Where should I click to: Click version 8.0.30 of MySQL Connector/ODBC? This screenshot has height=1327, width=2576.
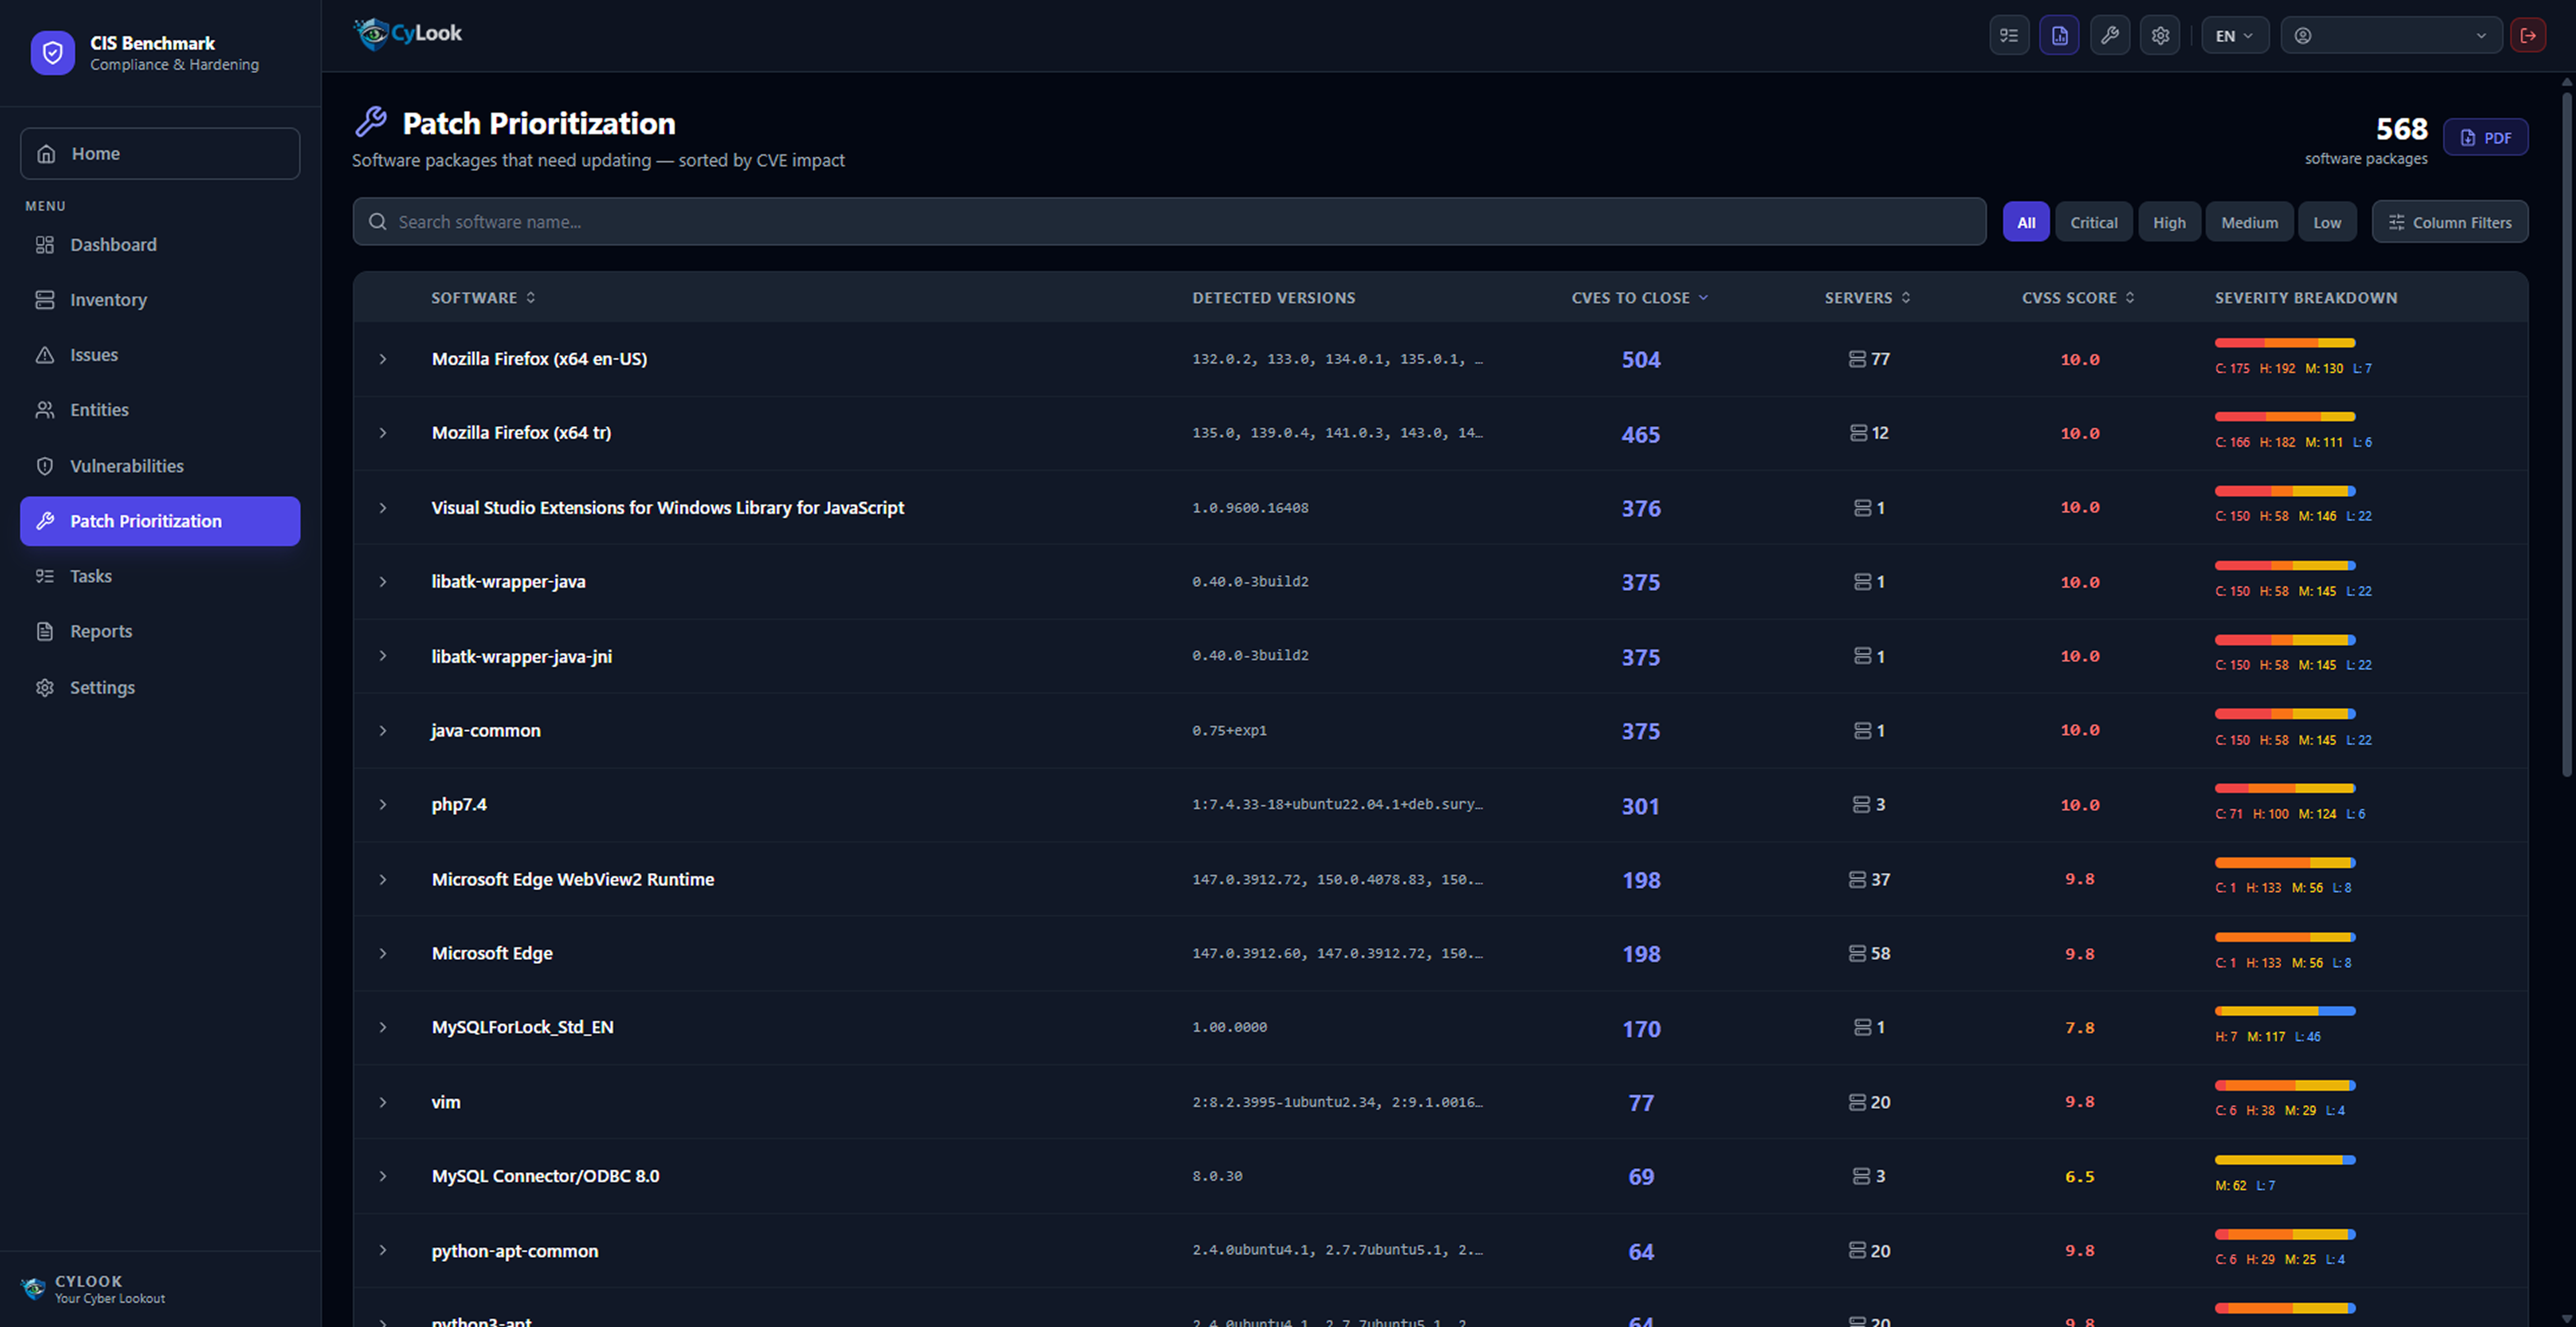[x=1217, y=1177]
